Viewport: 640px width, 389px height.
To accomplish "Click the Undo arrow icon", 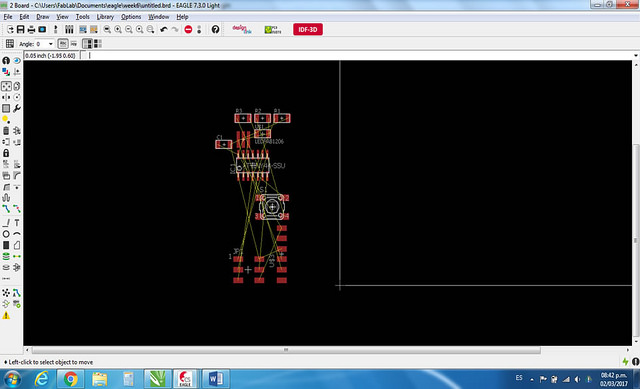I will 164,29.
